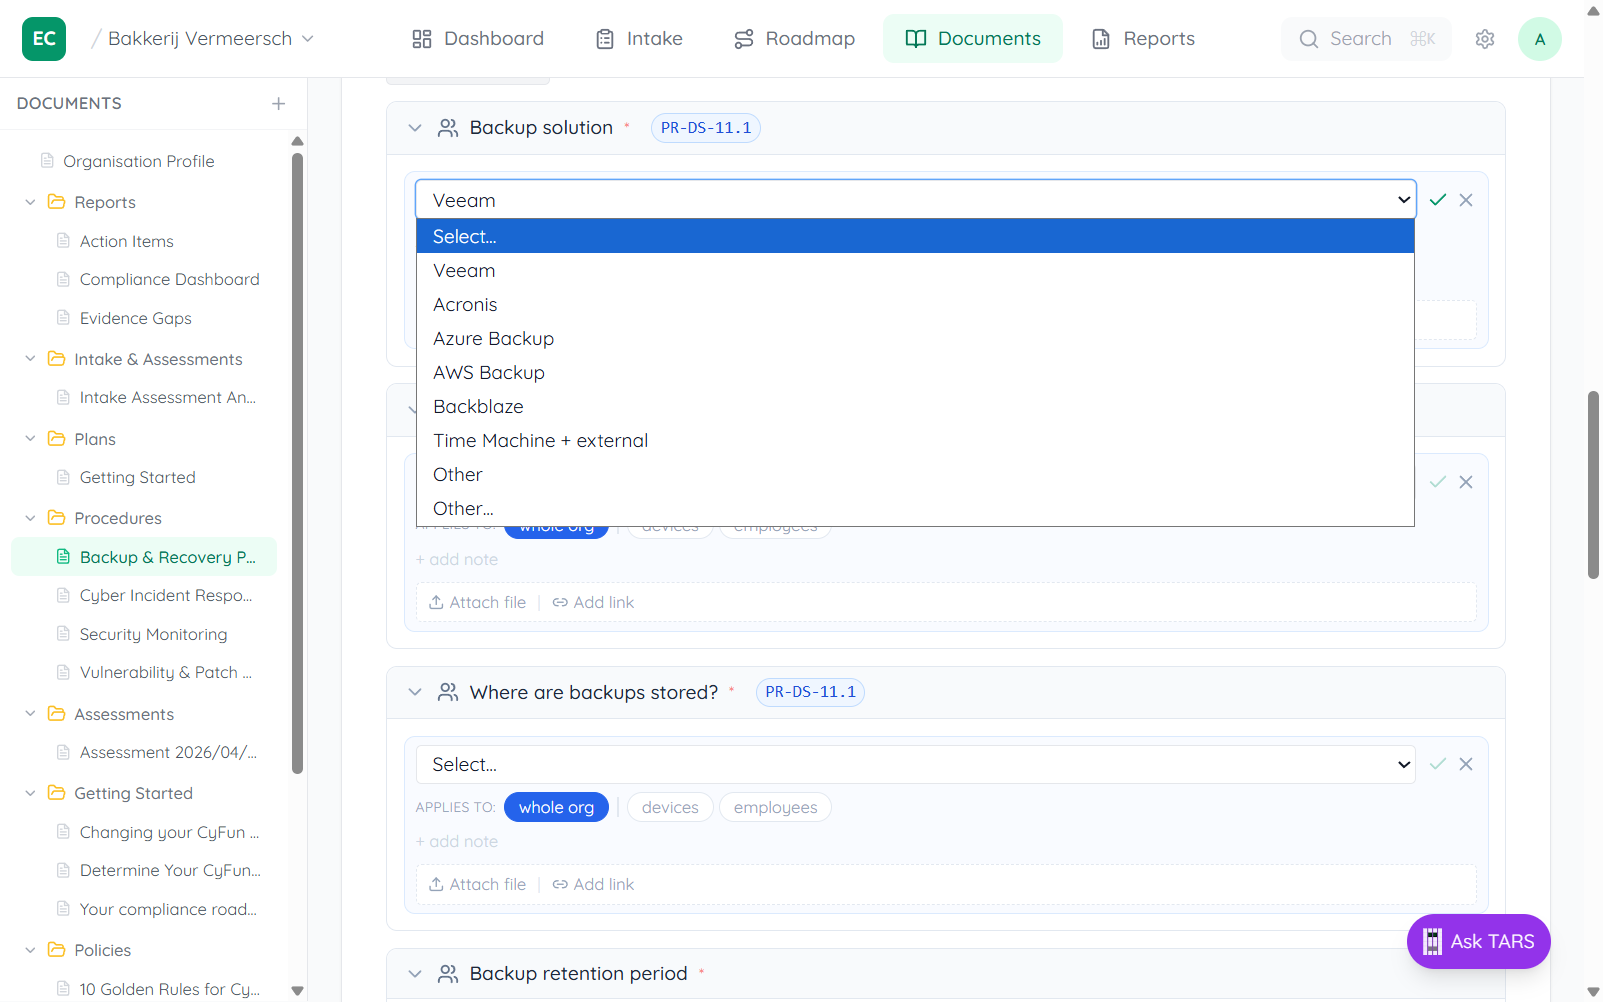Click the search magnifier icon

tap(1309, 39)
